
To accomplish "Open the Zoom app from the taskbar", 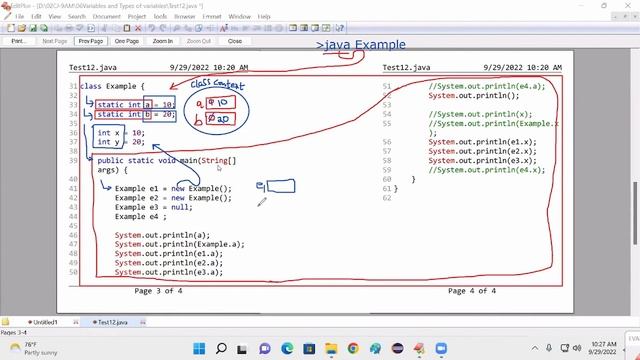I will [x=441, y=349].
